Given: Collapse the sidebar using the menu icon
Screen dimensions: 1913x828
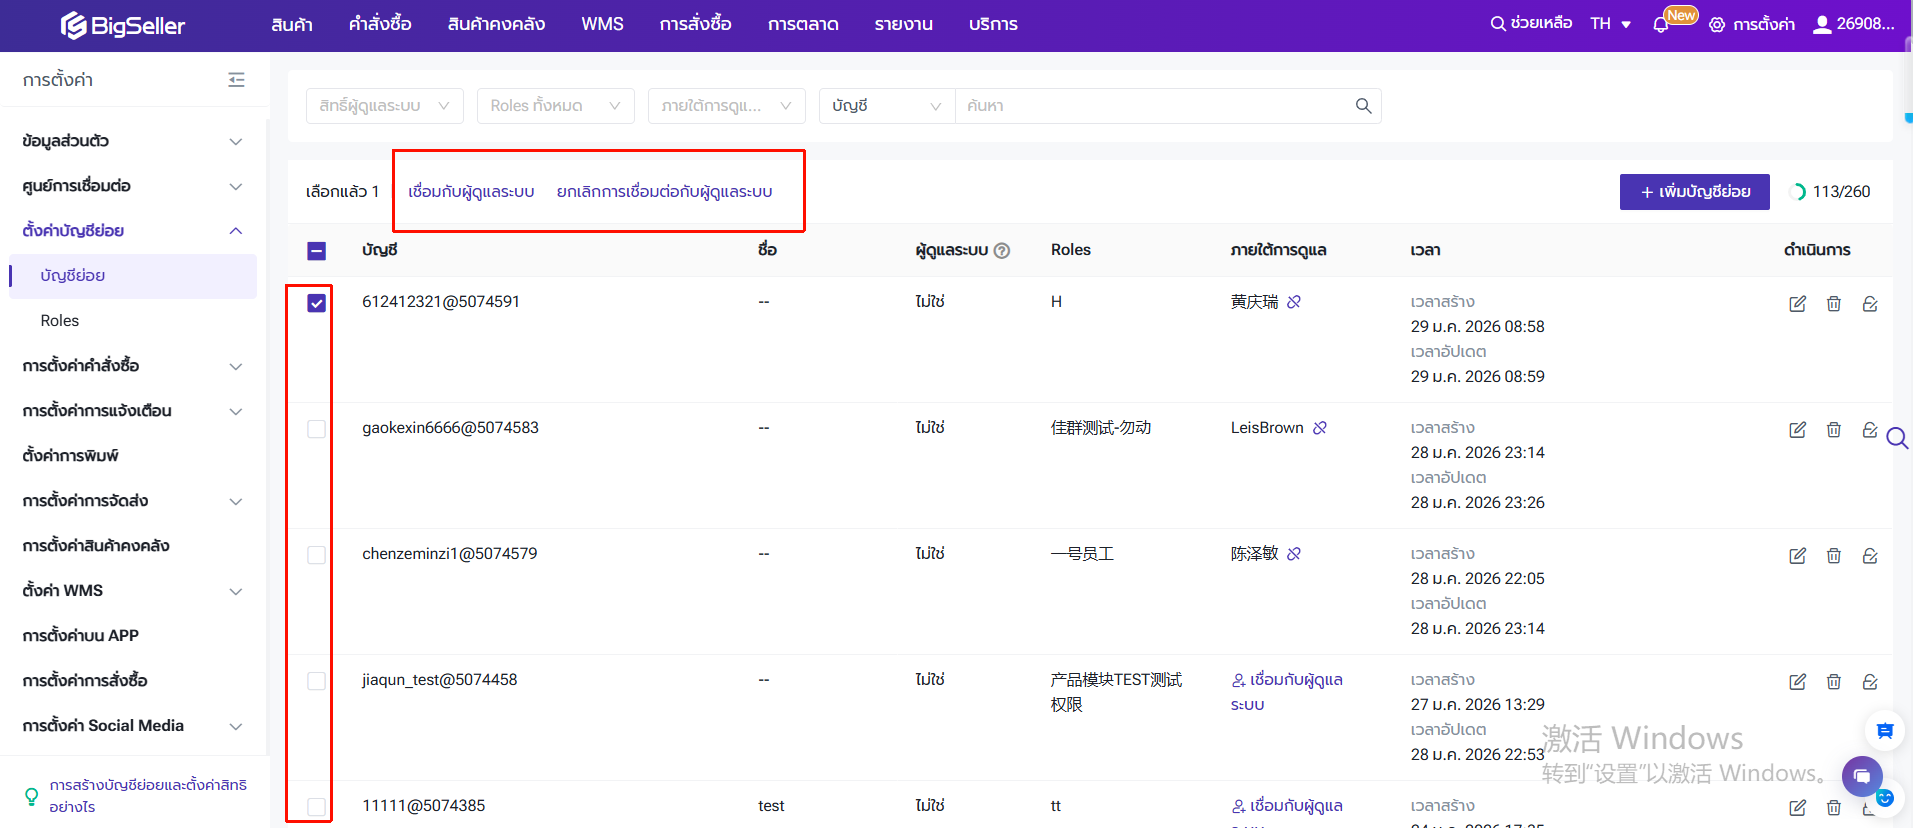Looking at the screenshot, I should pos(236,80).
